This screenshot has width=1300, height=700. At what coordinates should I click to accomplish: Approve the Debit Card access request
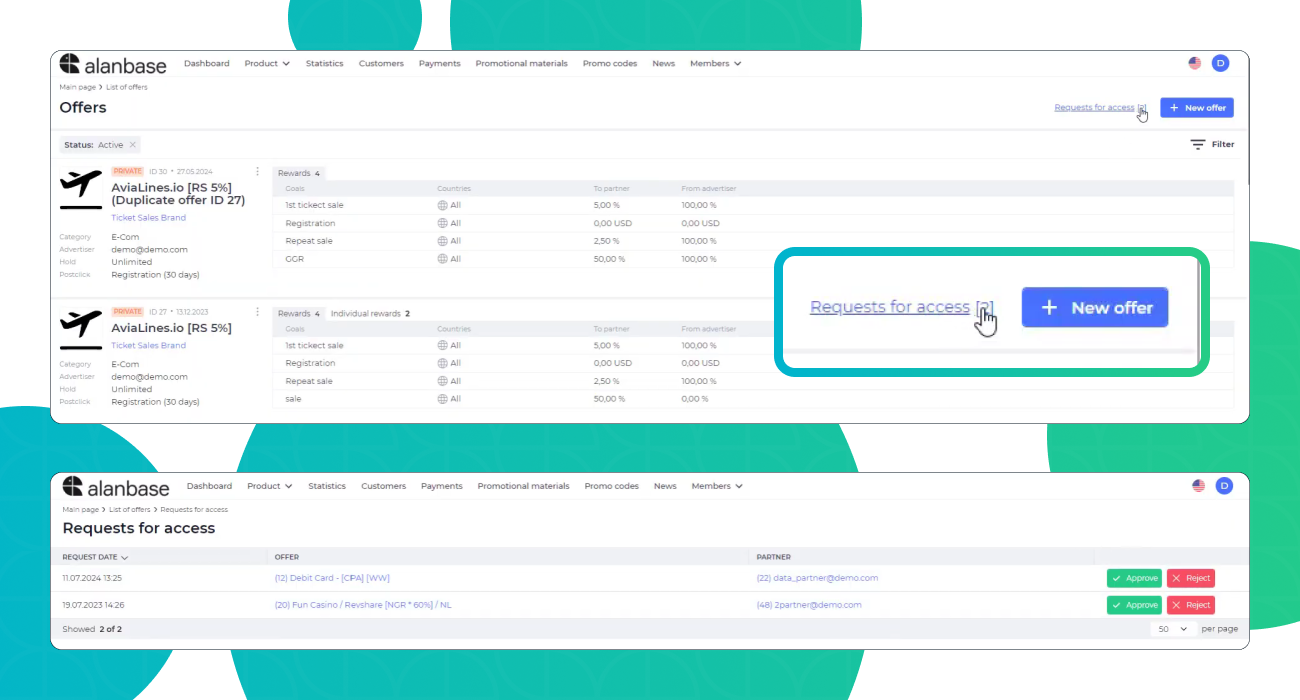pos(1134,578)
